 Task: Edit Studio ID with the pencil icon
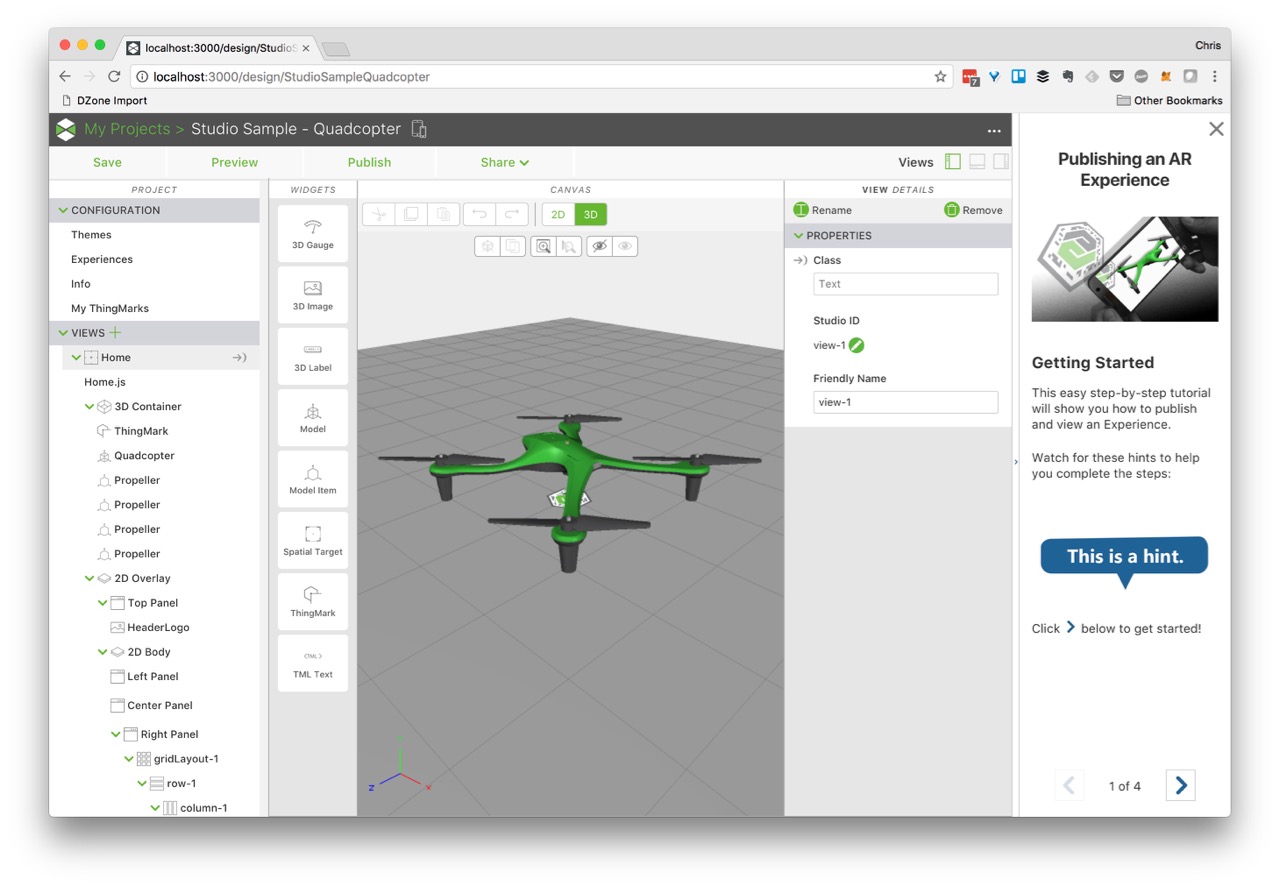pyautogui.click(x=856, y=346)
